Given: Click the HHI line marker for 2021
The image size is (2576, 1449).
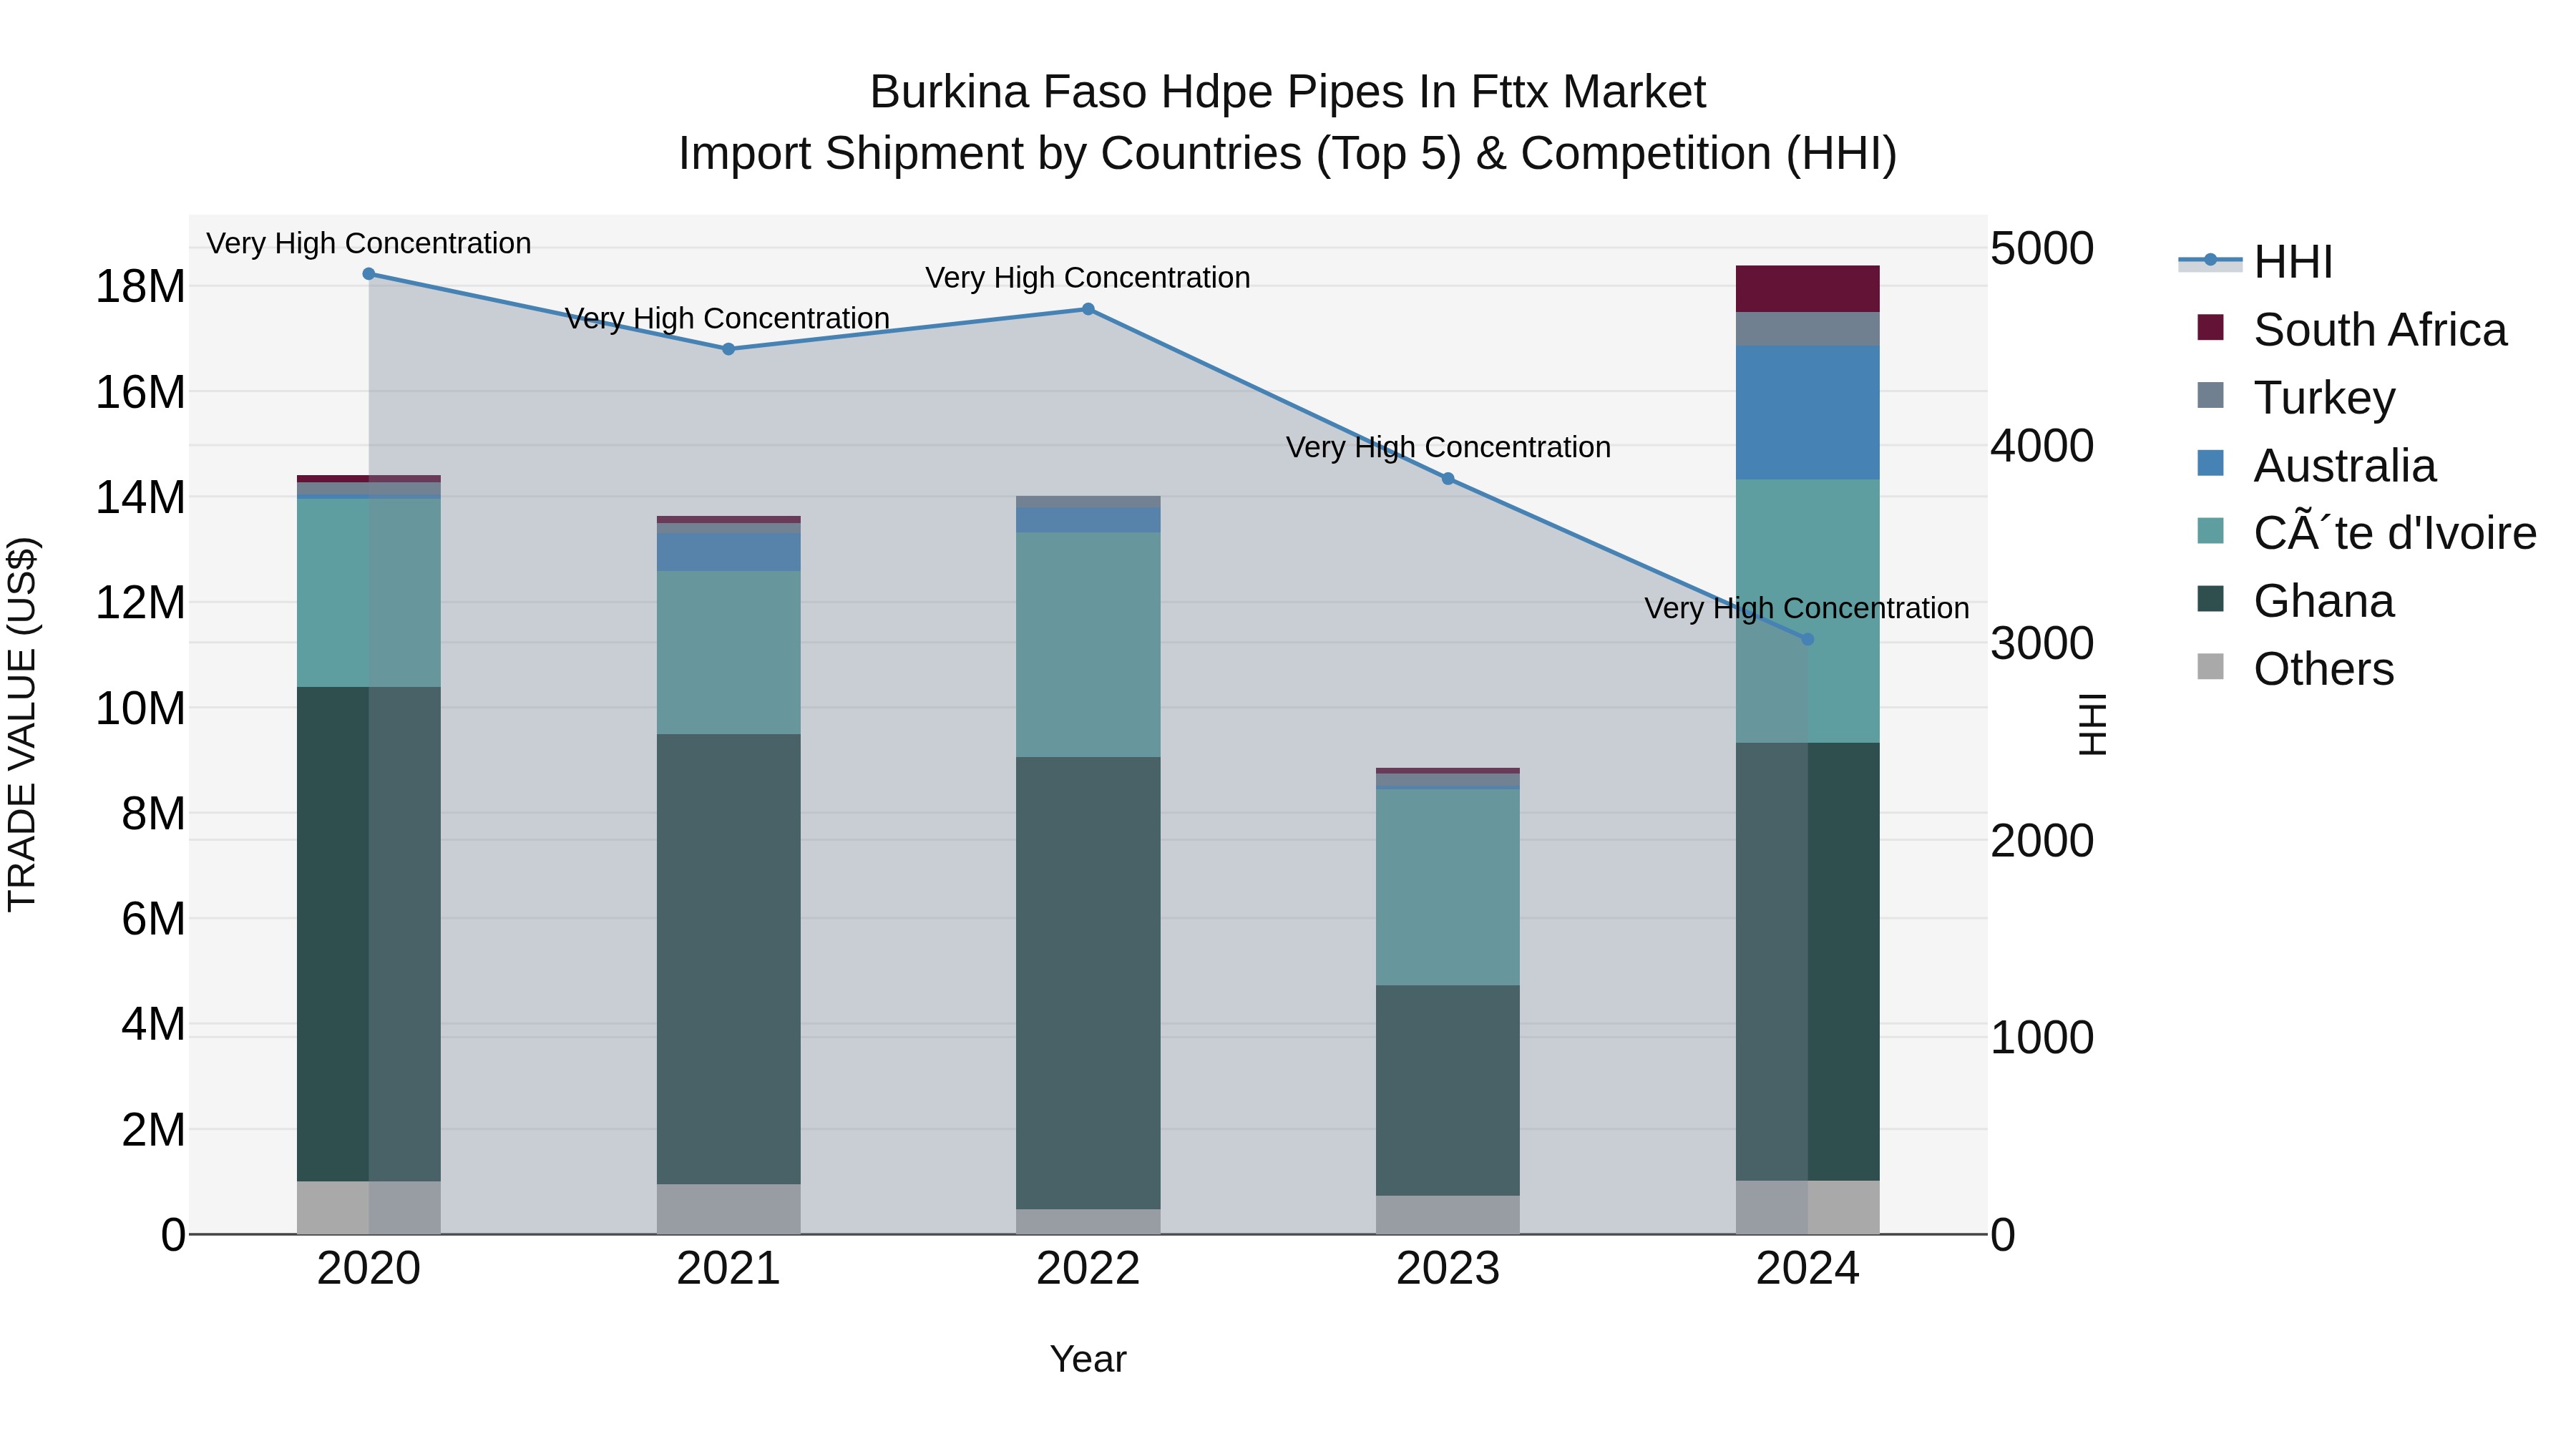Looking at the screenshot, I should (729, 349).
